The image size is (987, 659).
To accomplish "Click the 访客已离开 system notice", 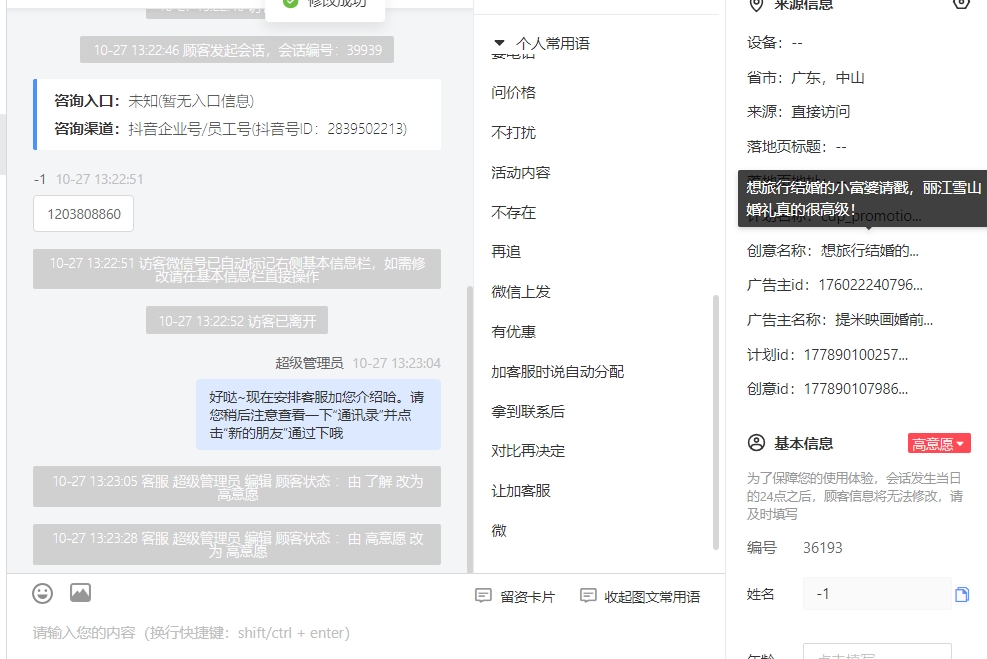I will pos(237,321).
